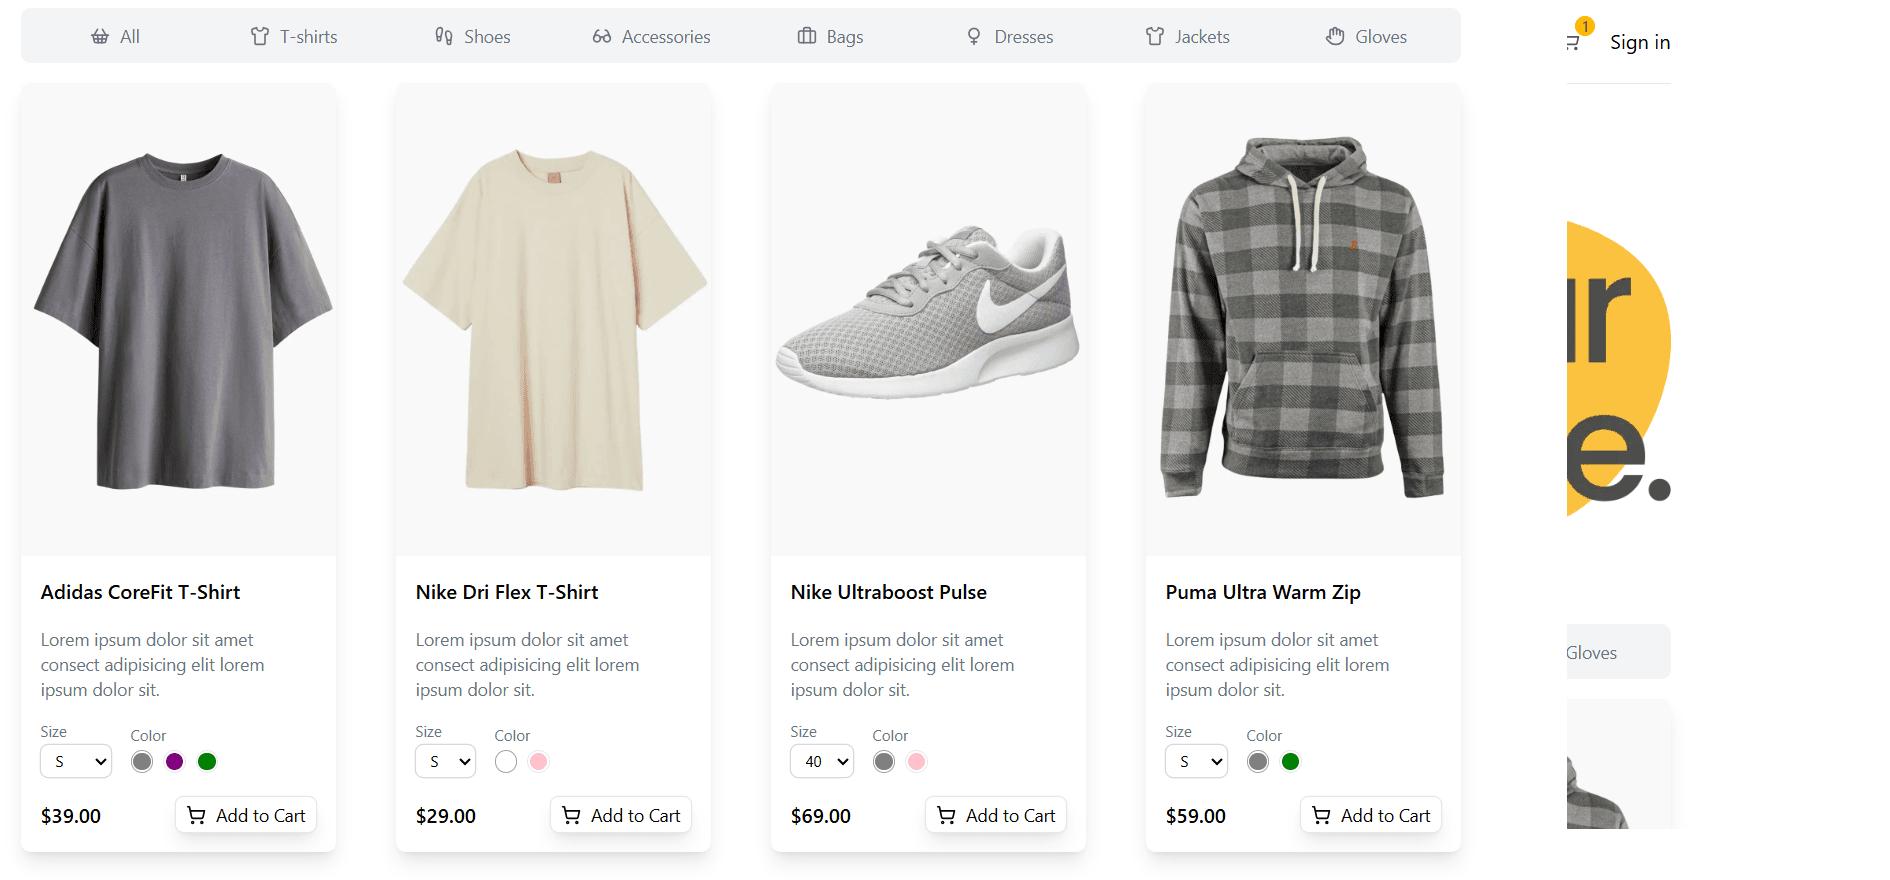Click the Puma plaid hoodie product image

pos(1303,318)
